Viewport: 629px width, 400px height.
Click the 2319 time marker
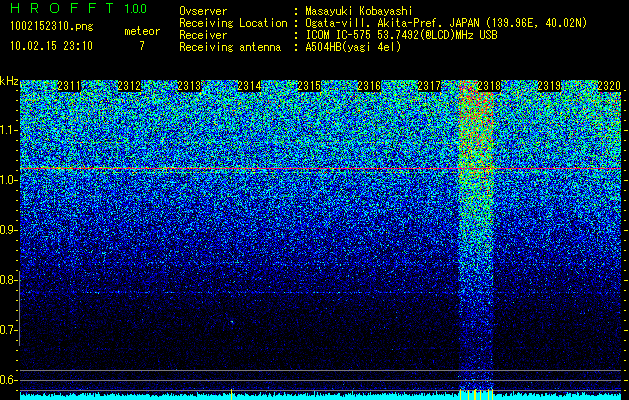click(549, 86)
